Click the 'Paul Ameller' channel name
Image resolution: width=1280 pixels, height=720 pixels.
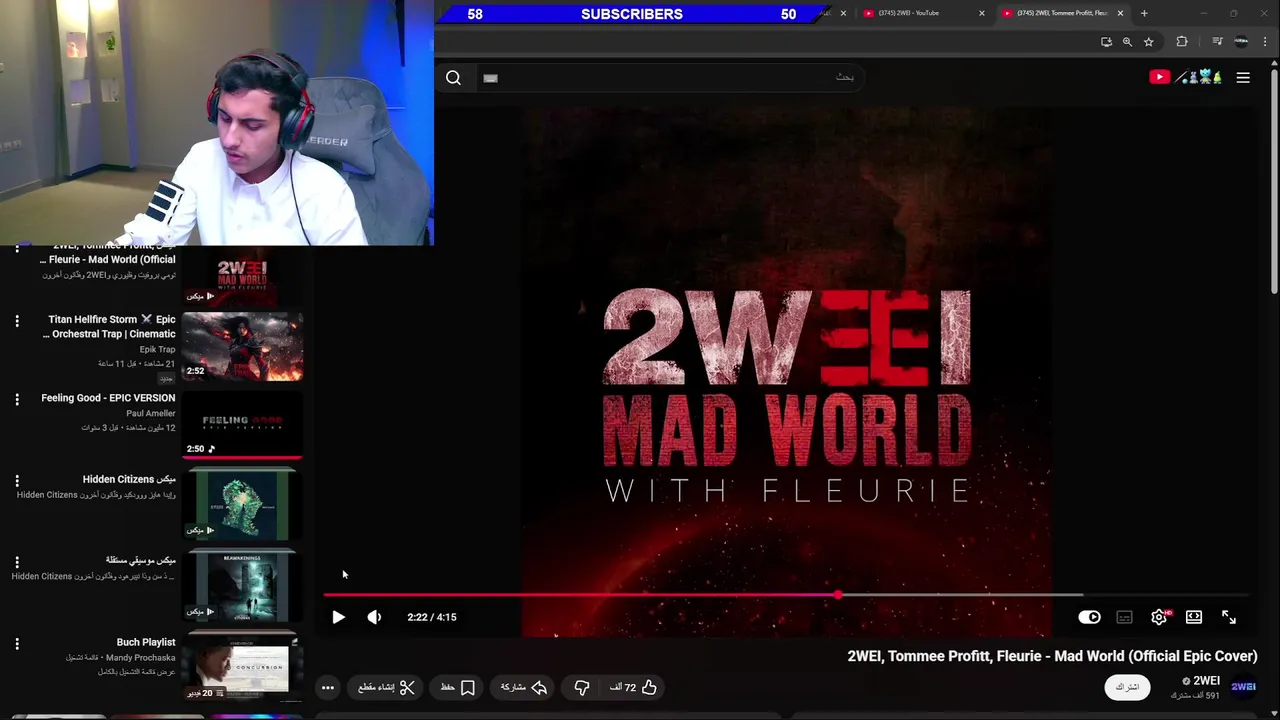pos(151,413)
